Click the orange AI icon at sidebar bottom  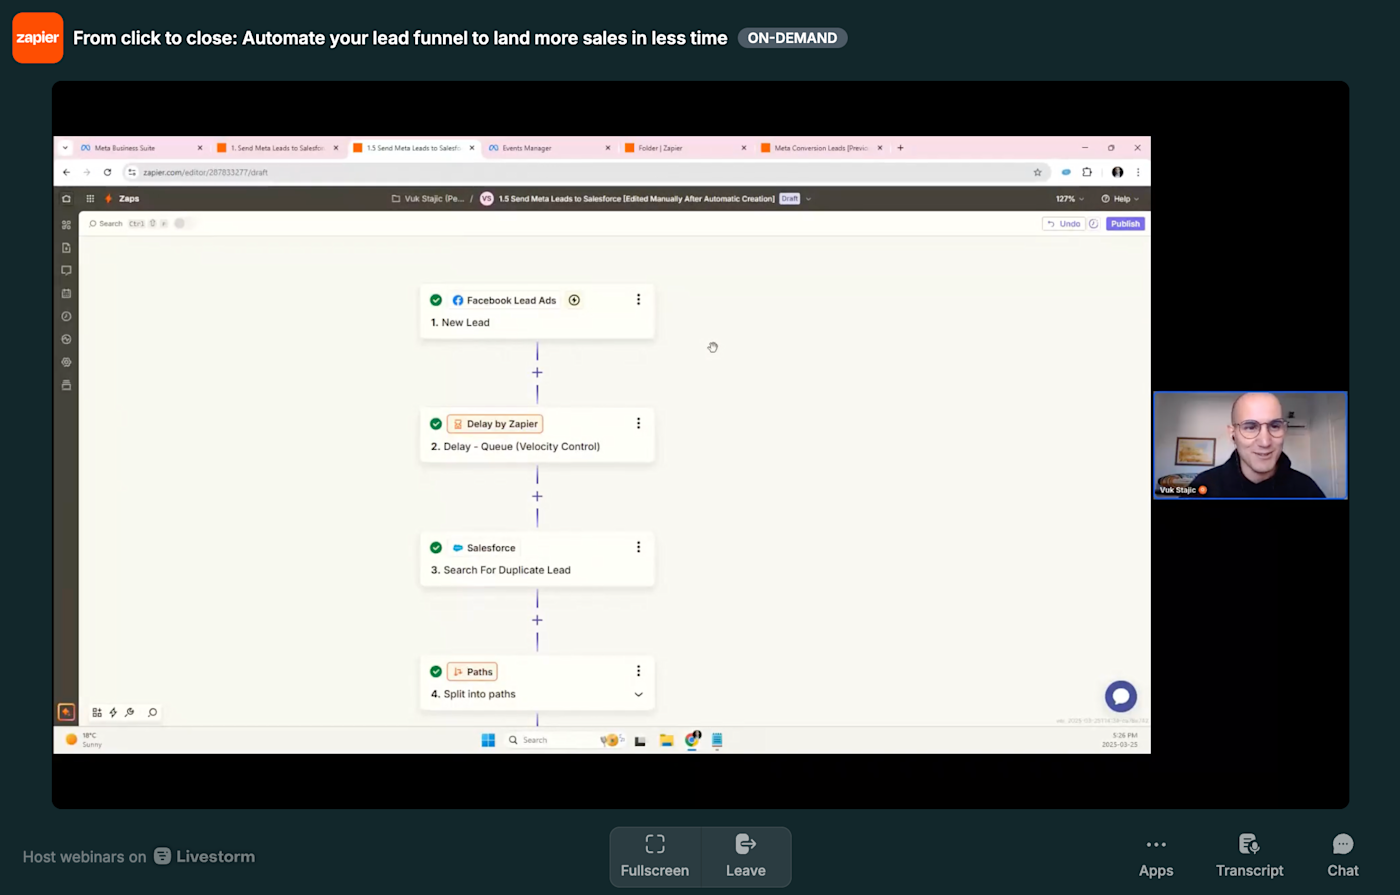point(66,712)
